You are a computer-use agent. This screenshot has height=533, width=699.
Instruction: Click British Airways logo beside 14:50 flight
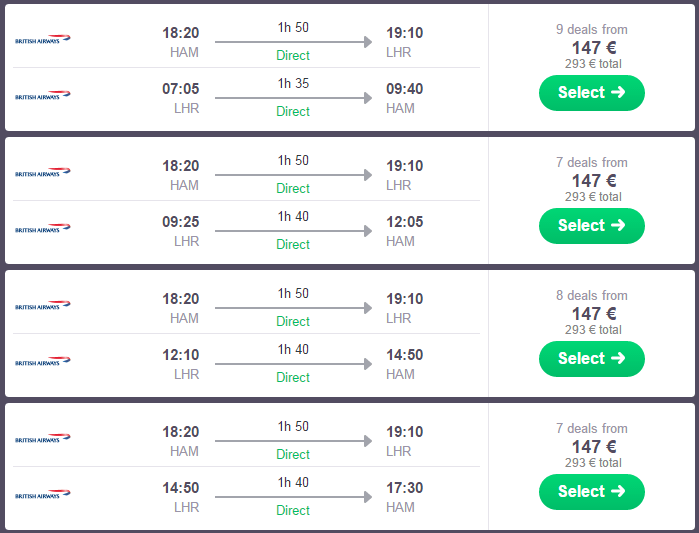pos(43,495)
